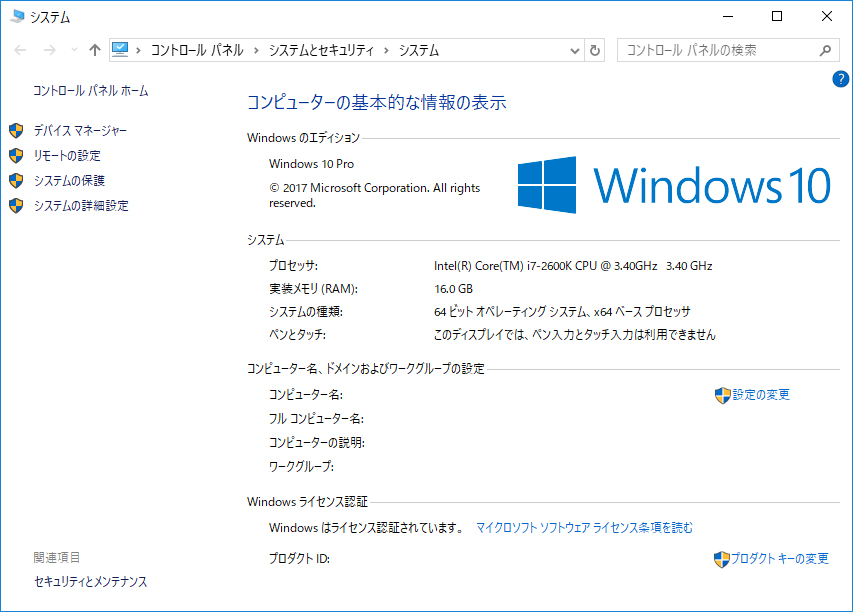Viewport: 853px width, 612px height.
Task: Click 設定の変更 link
Action: (x=761, y=395)
